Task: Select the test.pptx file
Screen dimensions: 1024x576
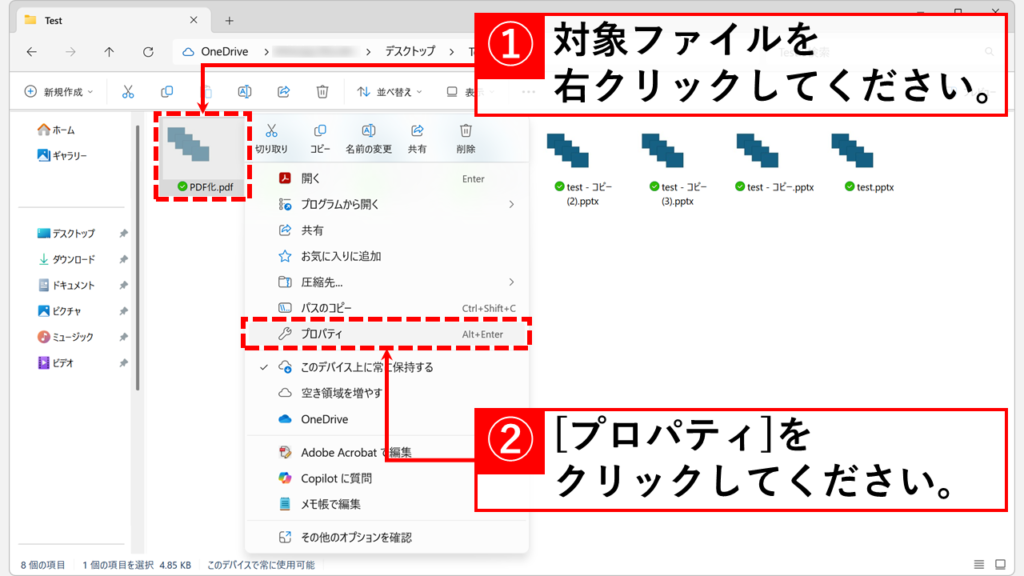Action: 867,162
